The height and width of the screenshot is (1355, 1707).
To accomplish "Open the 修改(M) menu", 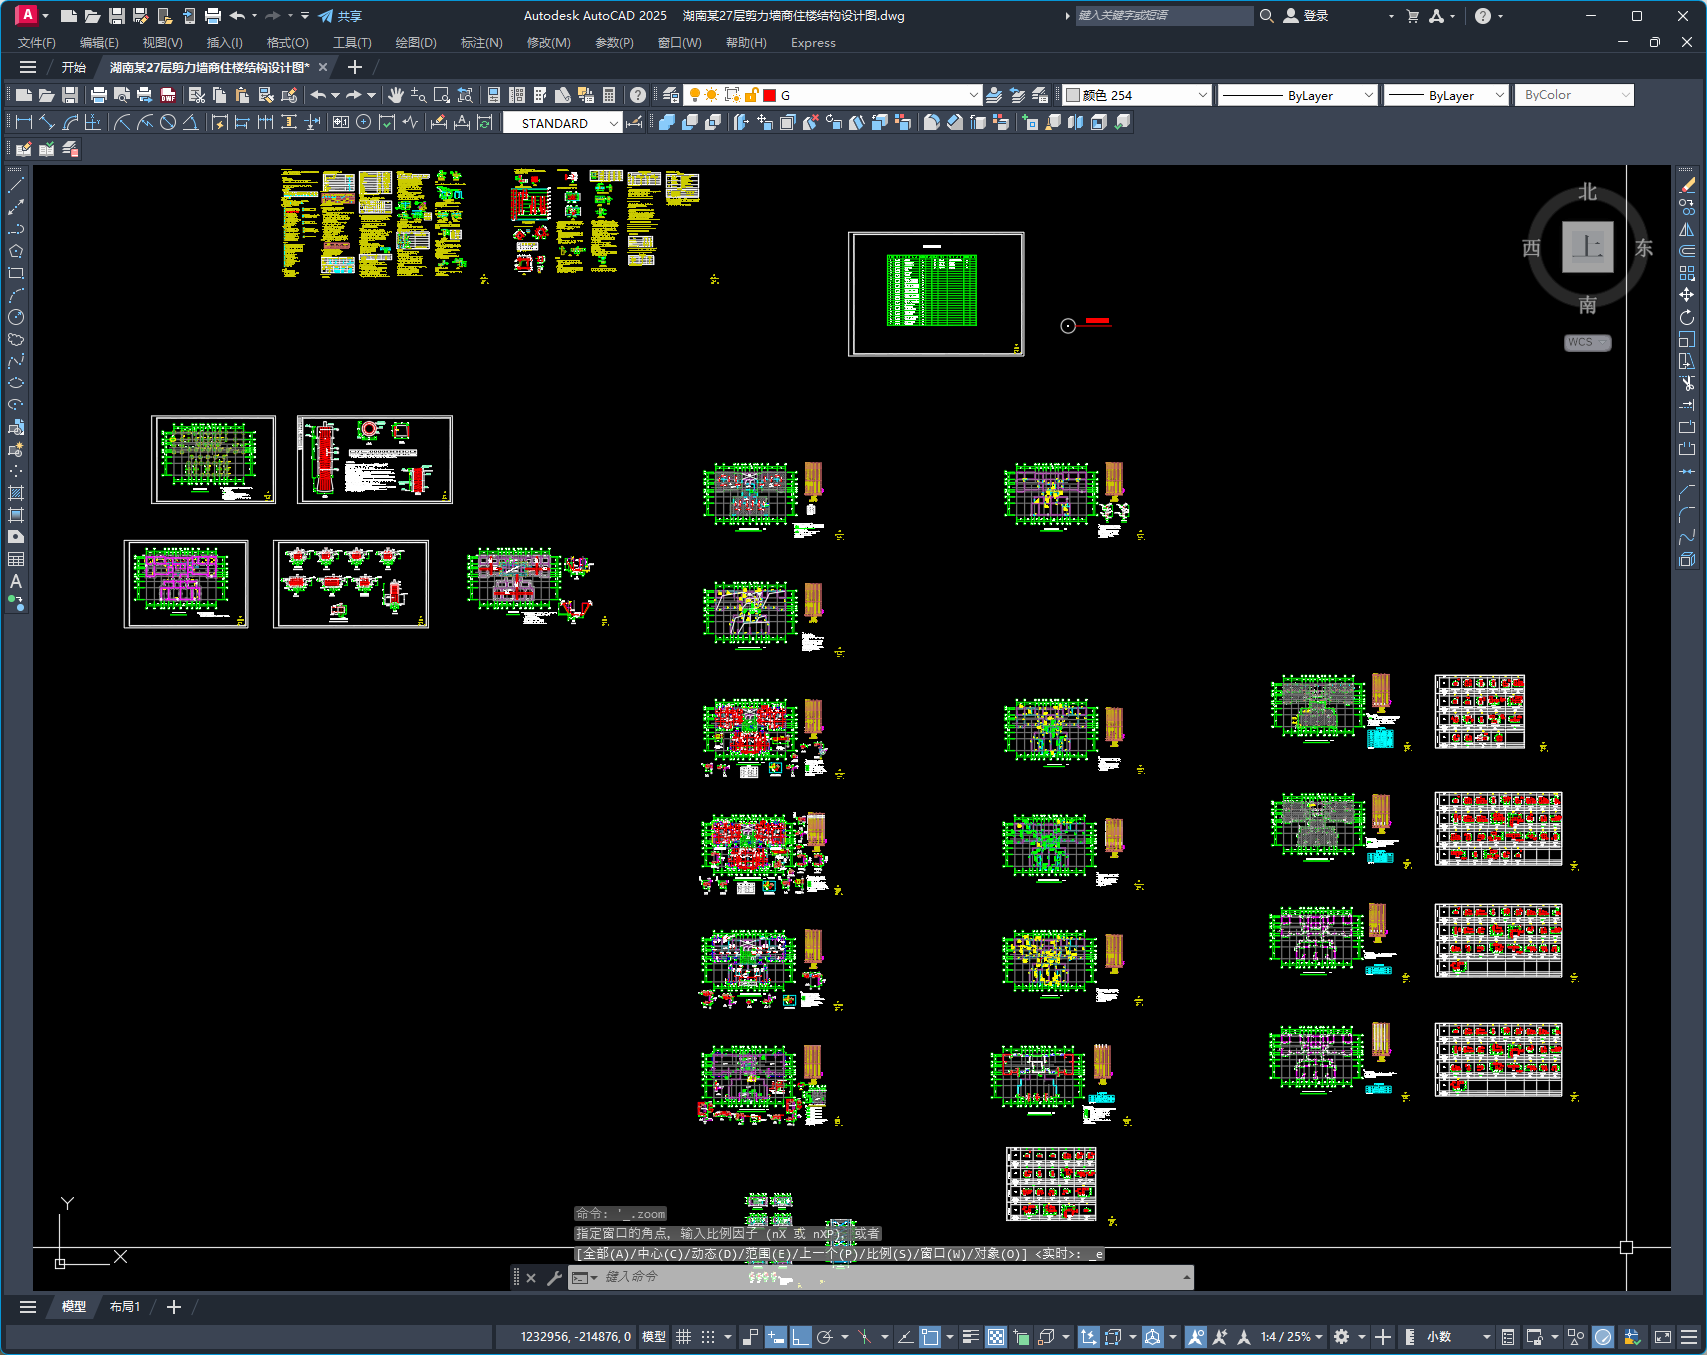I will click(548, 43).
